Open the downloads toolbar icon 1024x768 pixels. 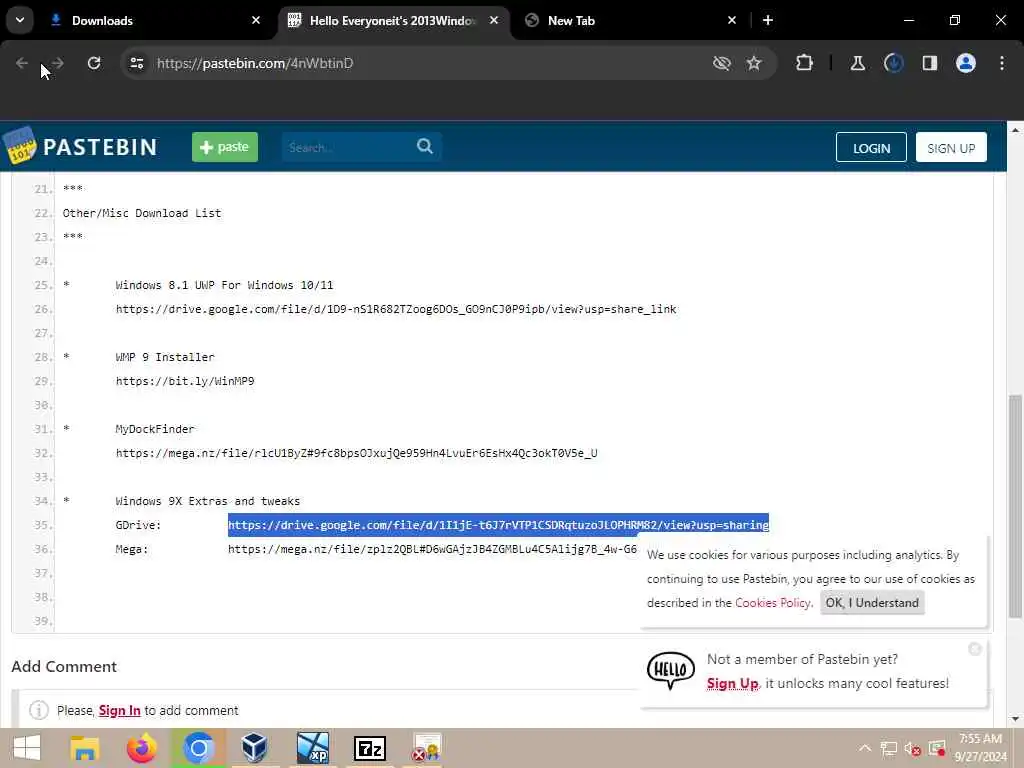893,63
